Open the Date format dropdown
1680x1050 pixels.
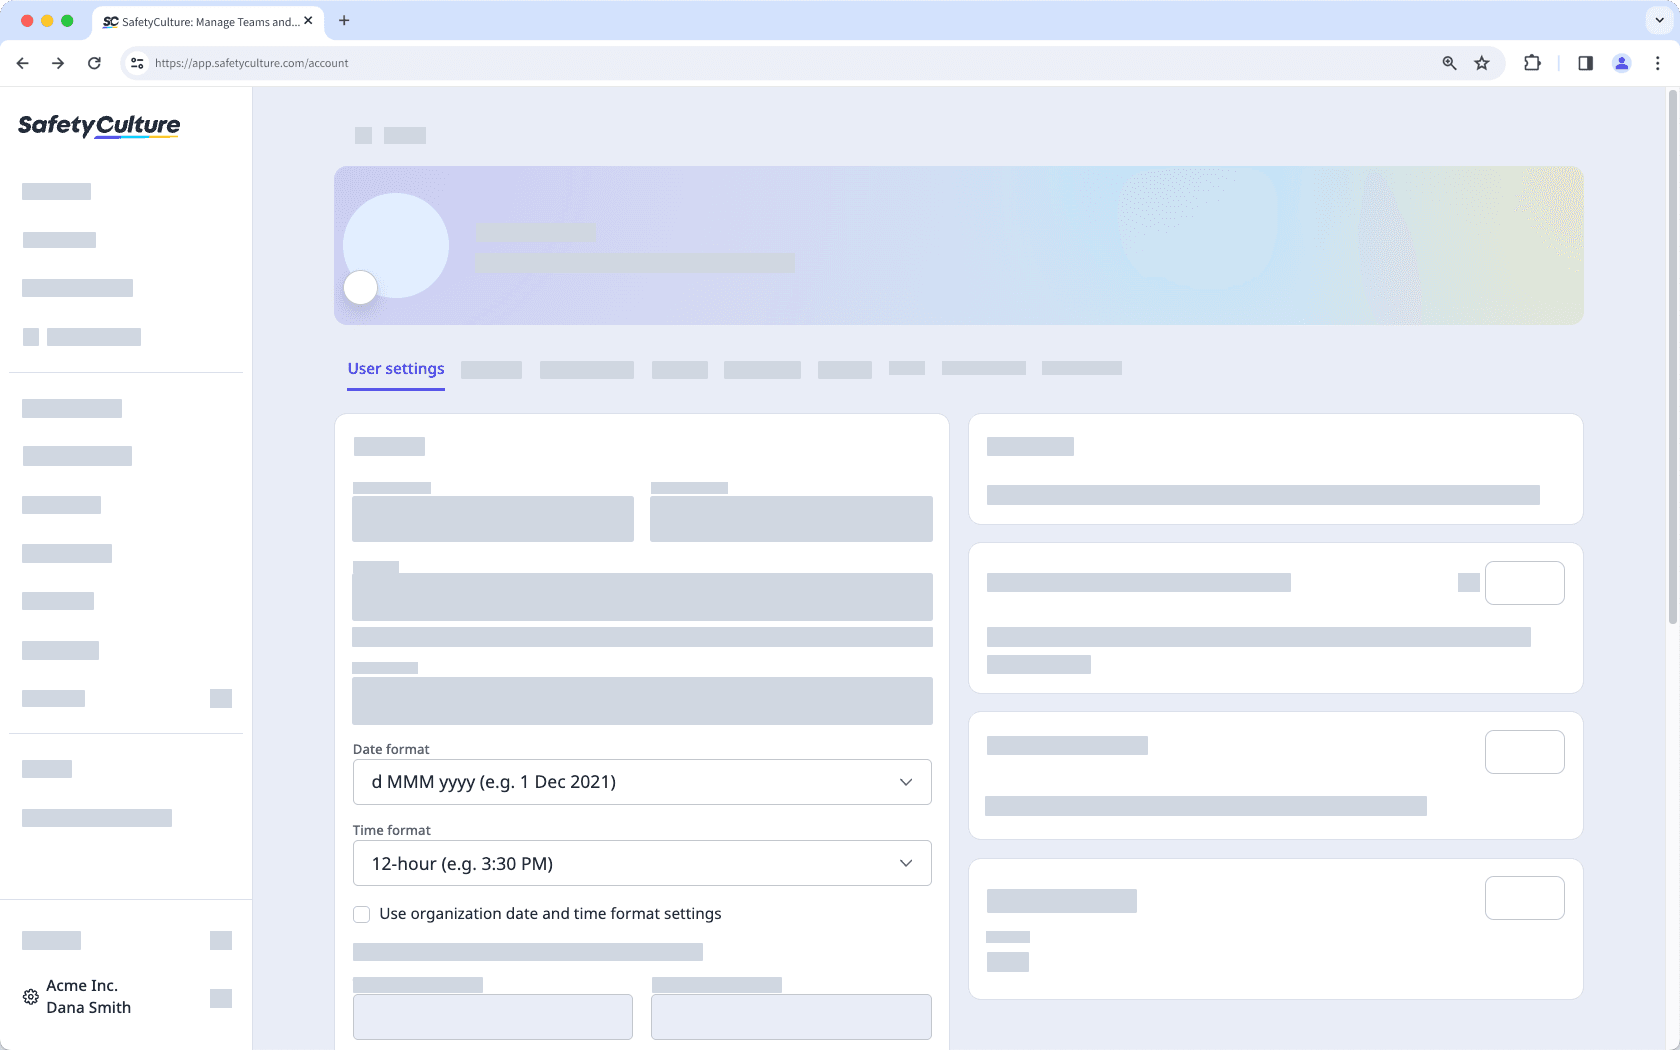point(641,782)
